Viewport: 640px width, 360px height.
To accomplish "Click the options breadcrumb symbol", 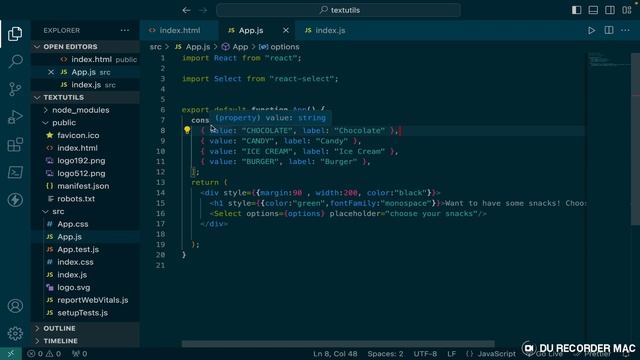I will click(279, 47).
